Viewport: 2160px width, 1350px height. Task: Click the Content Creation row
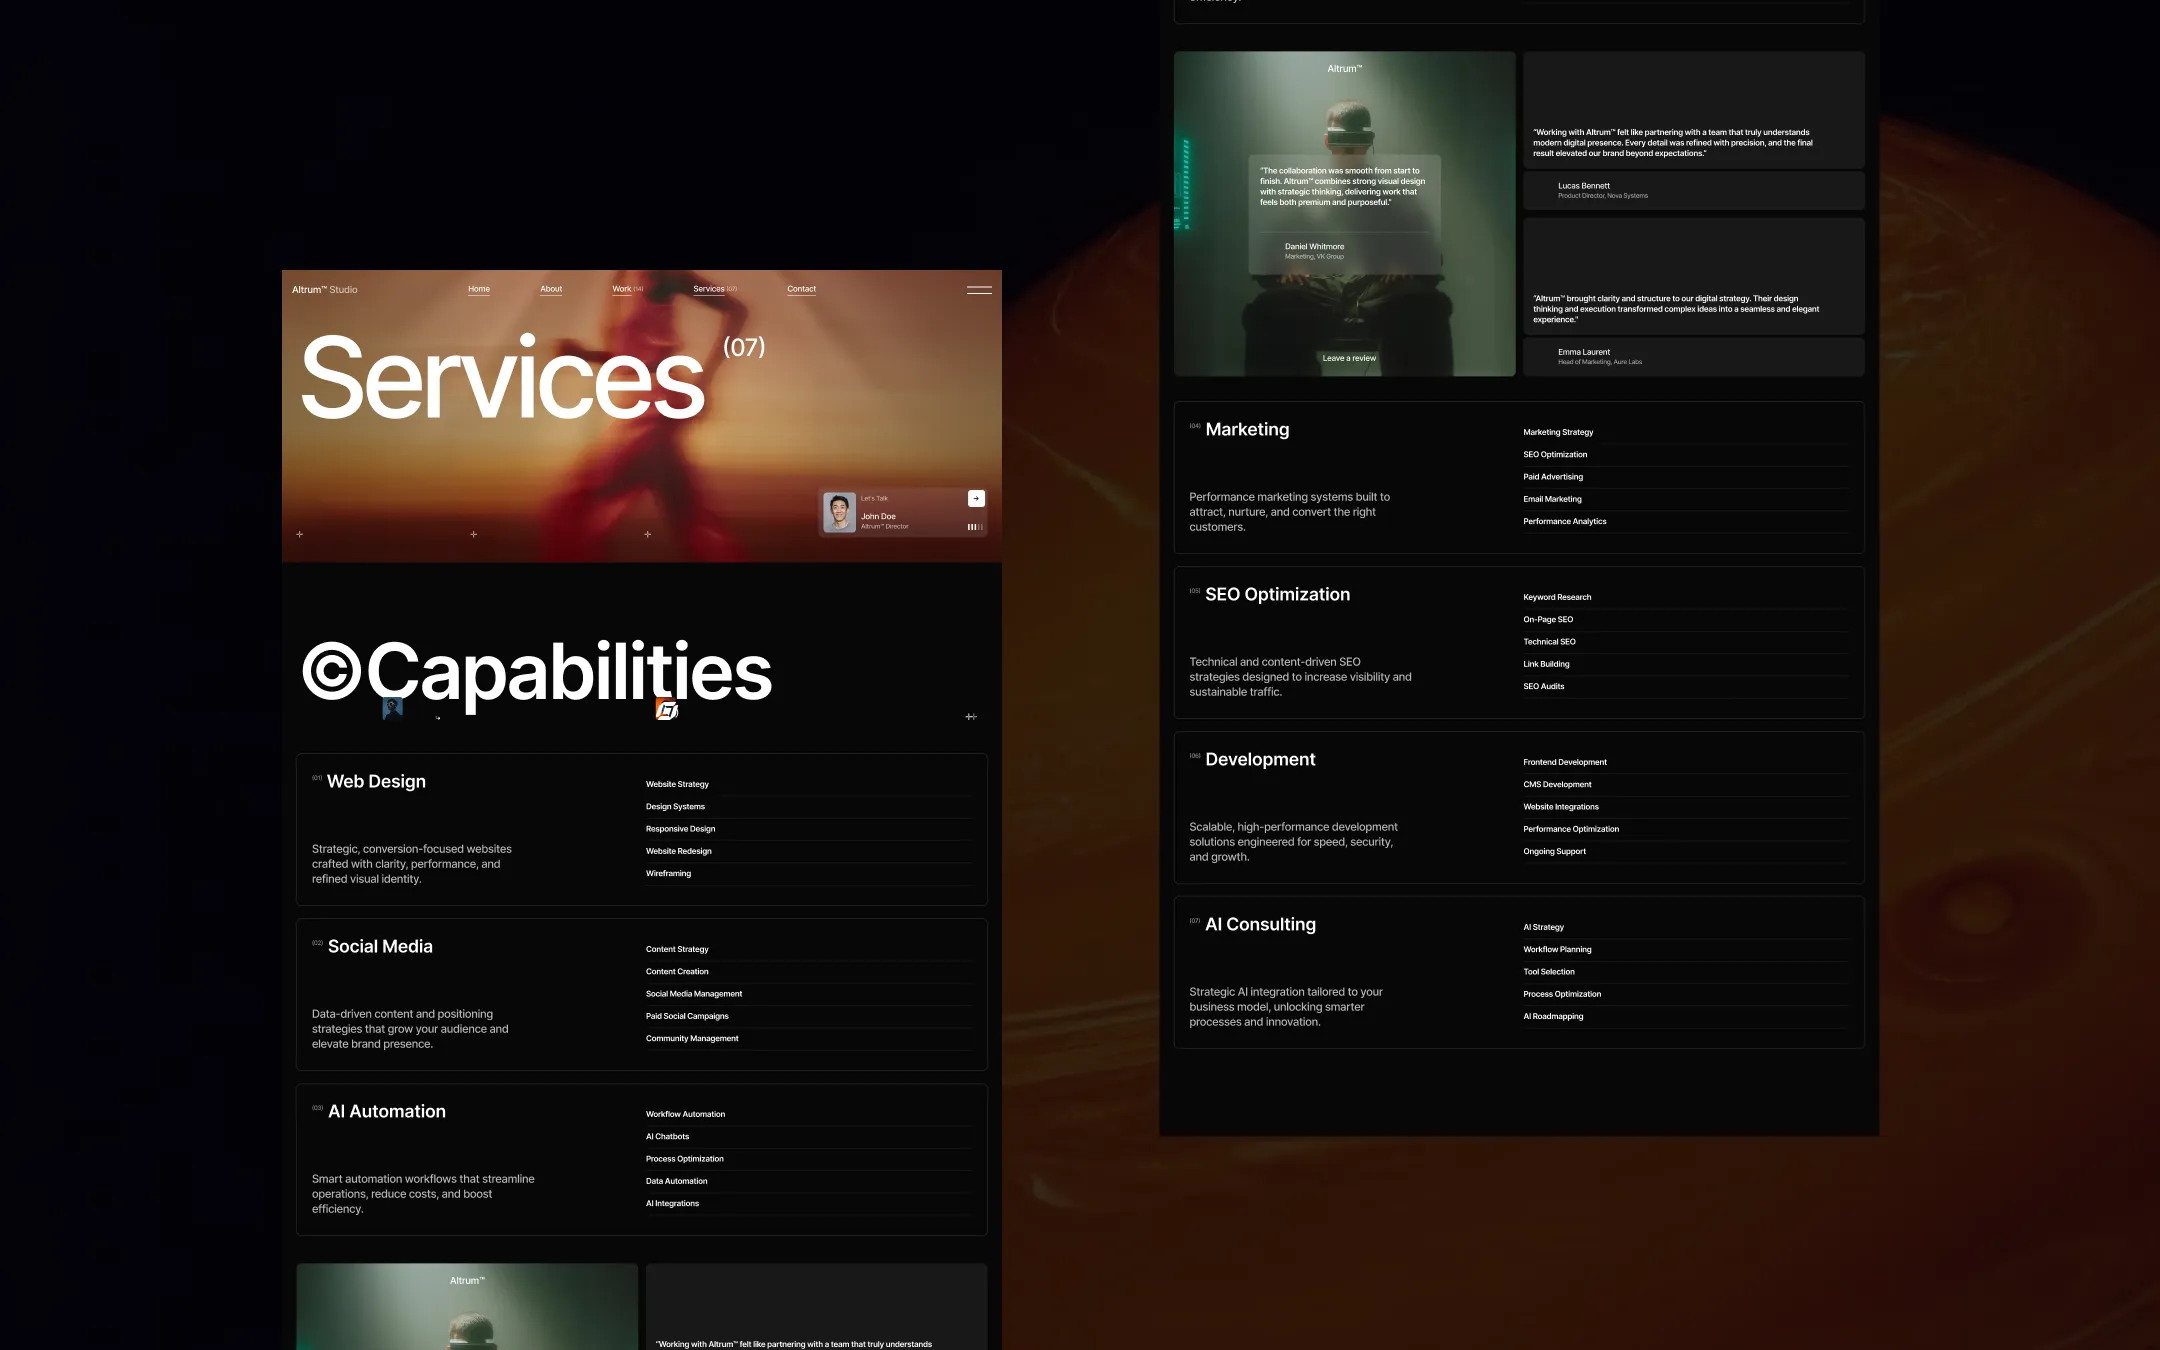[808, 972]
